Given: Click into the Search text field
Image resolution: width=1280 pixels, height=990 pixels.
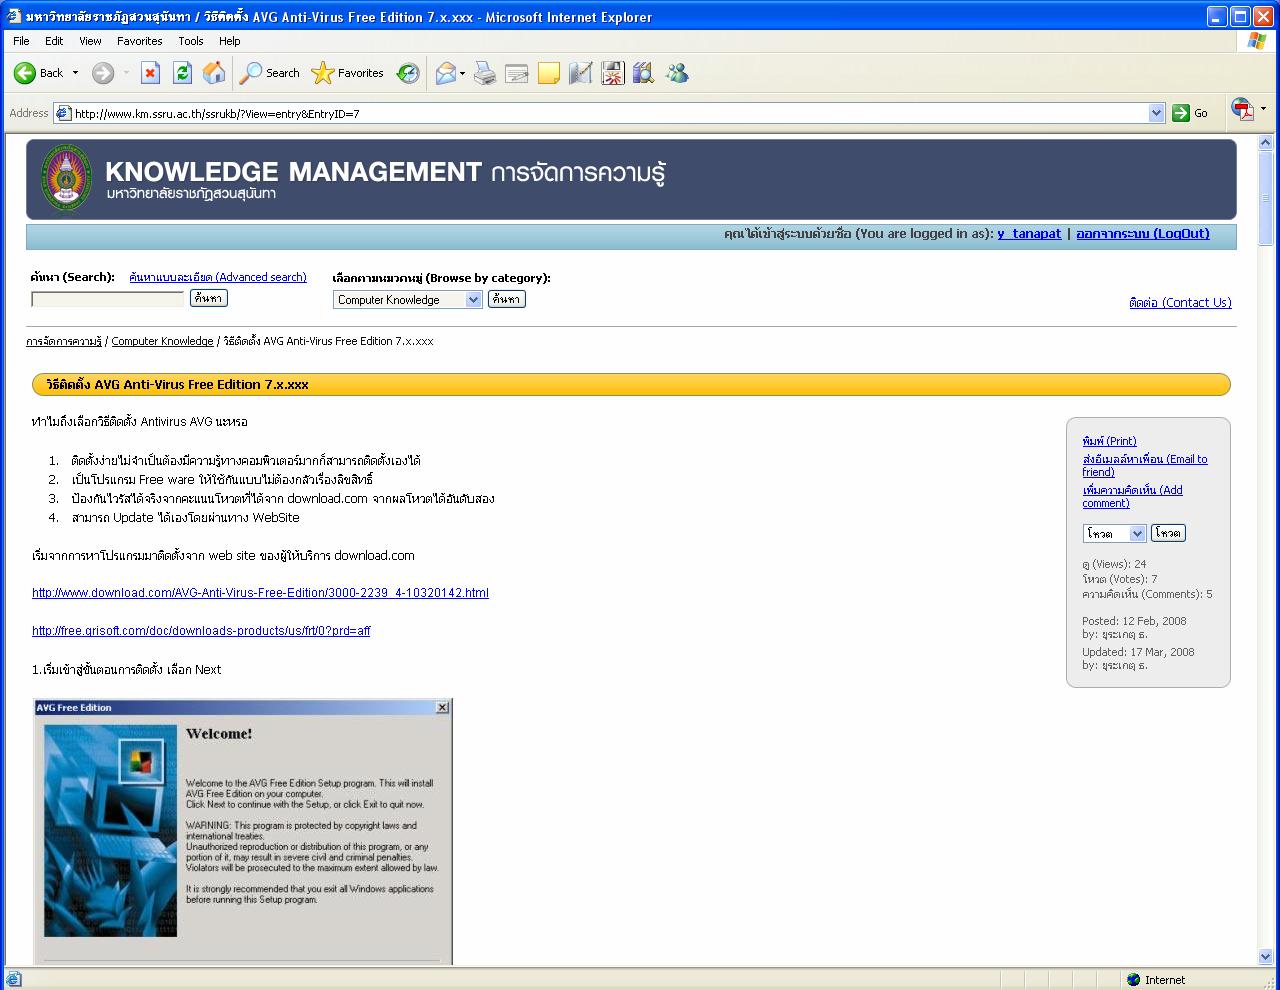Looking at the screenshot, I should point(108,299).
